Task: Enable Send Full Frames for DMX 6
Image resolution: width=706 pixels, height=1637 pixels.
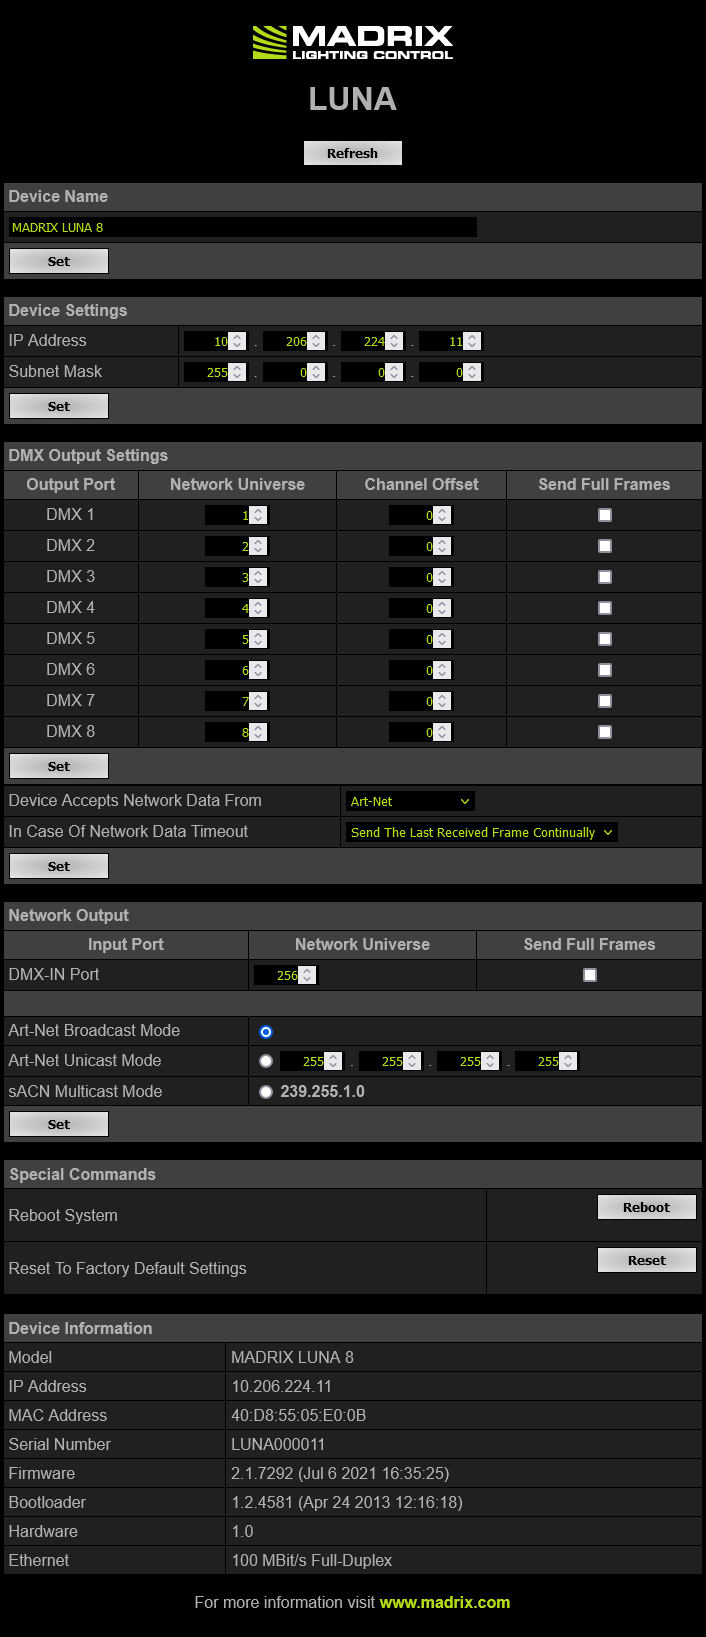Action: point(605,670)
